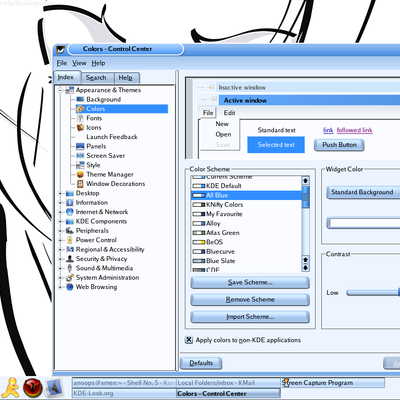Click the Save Scheme button
400x400 pixels.
click(250, 282)
